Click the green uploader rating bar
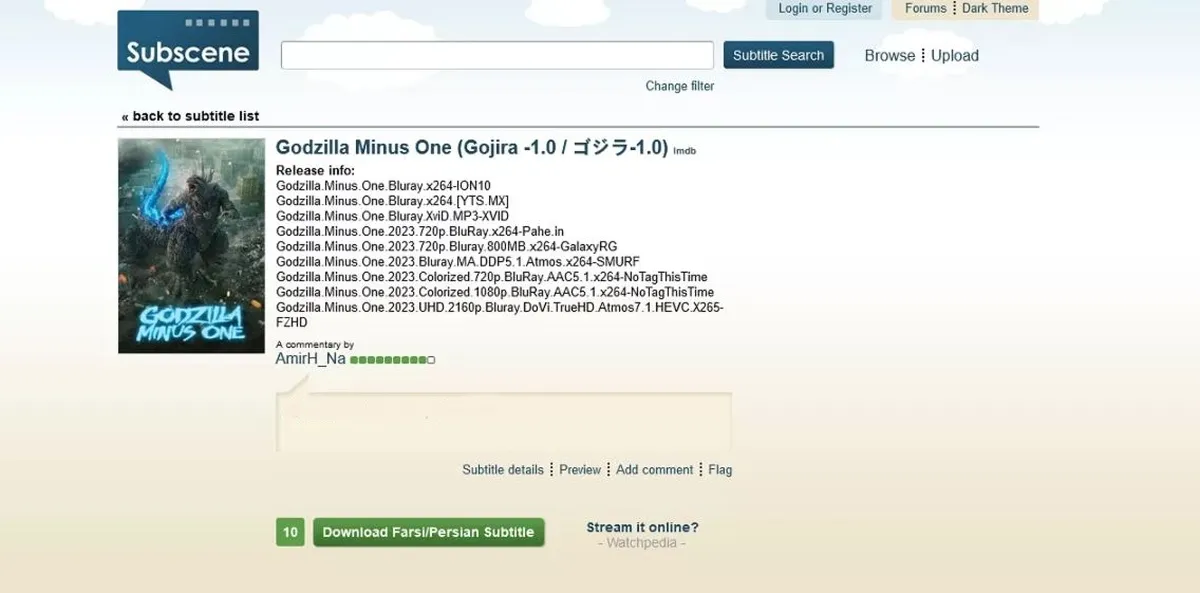Screen dimensions: 1200x593 point(392,360)
